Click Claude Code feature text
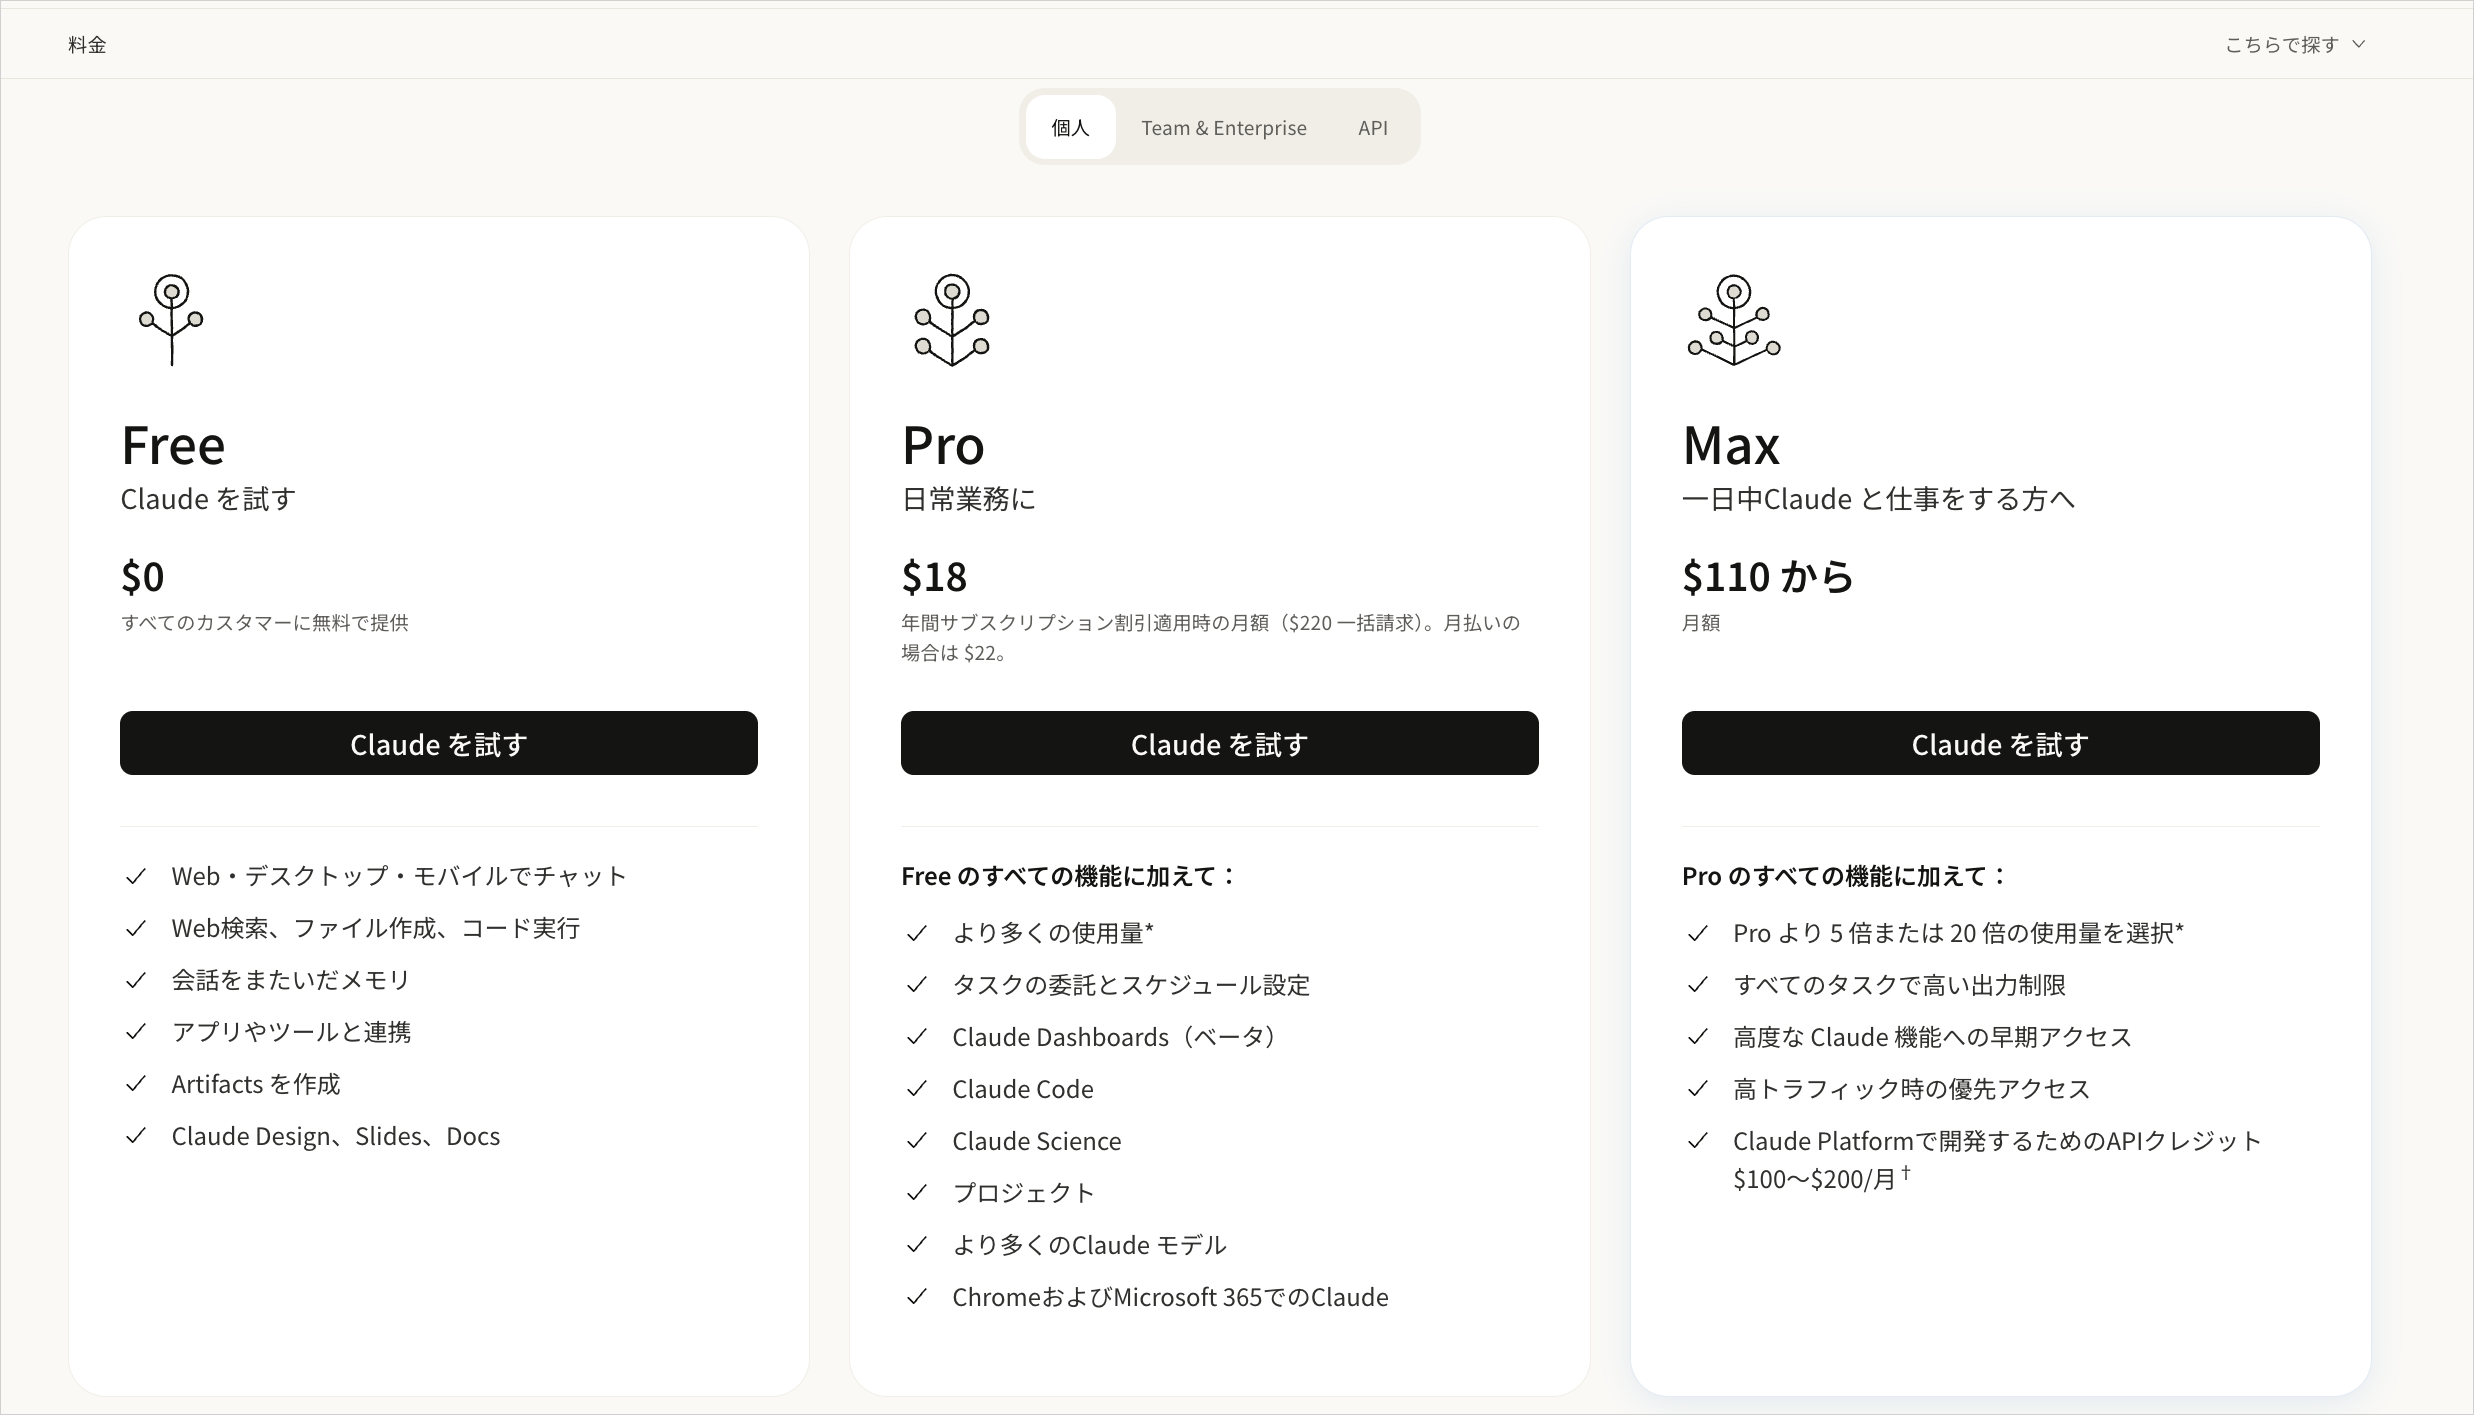Image resolution: width=2474 pixels, height=1415 pixels. 1023,1089
